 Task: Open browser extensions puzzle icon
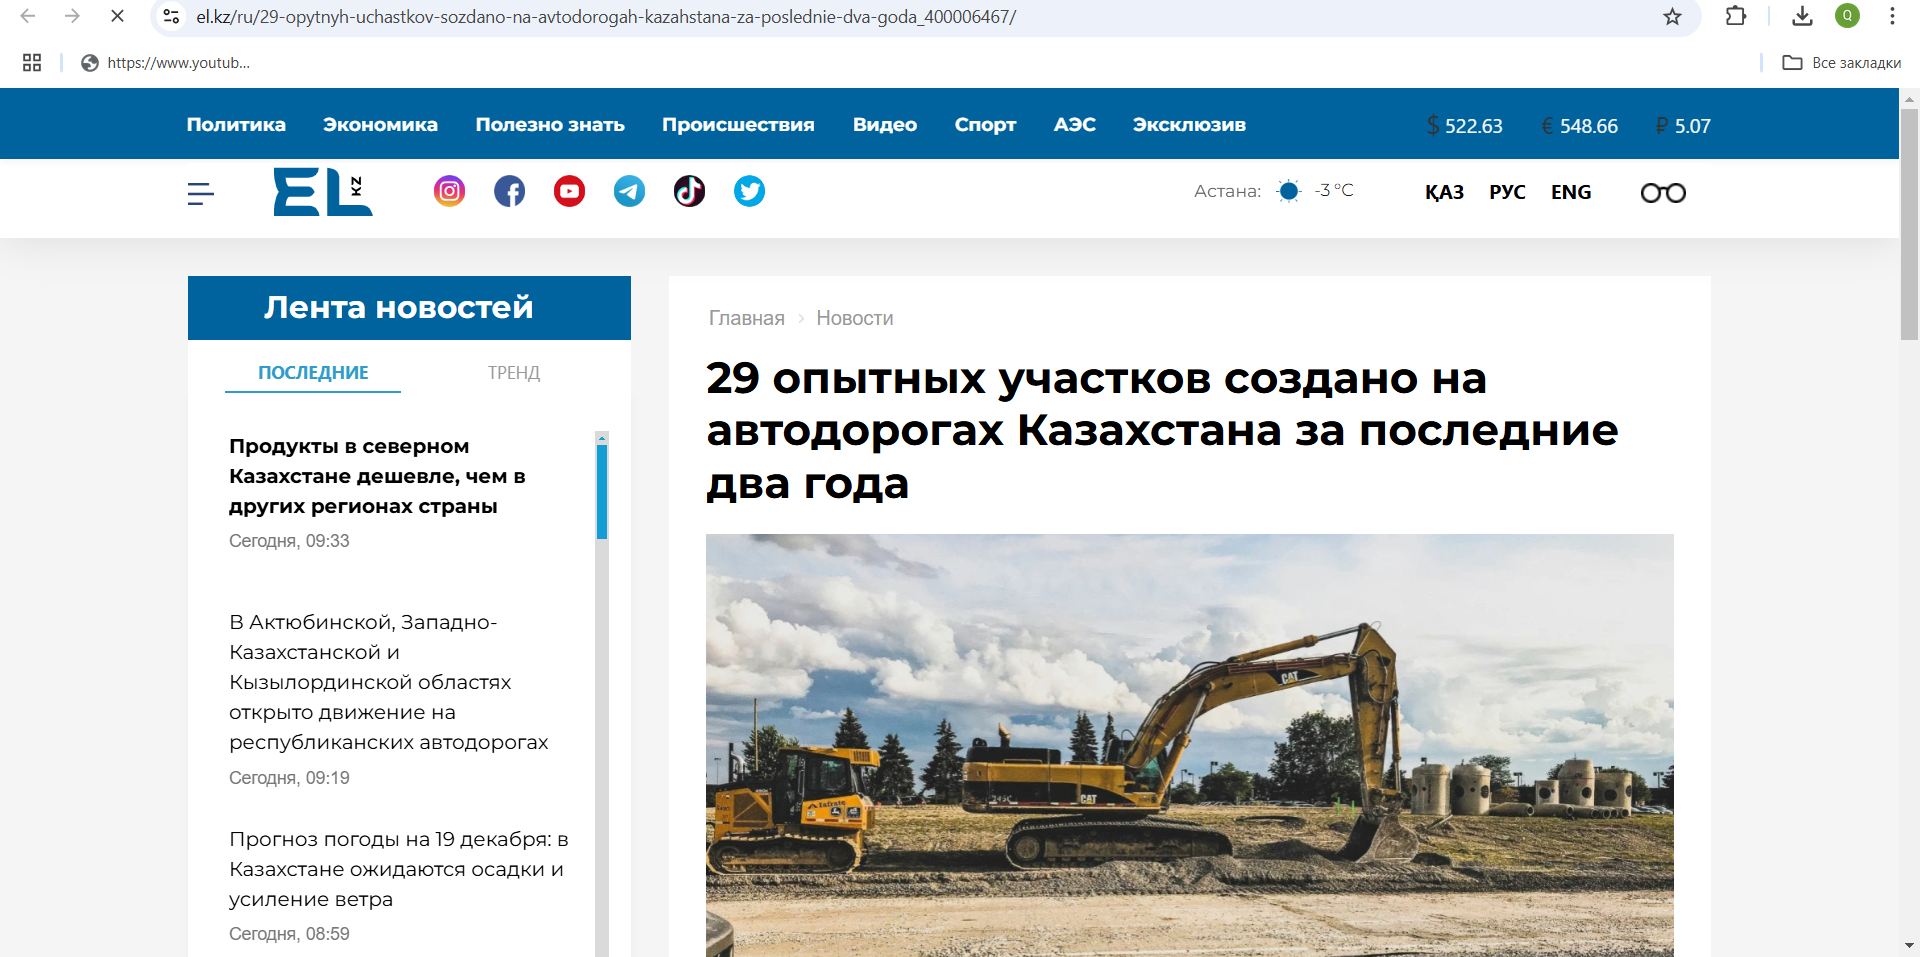click(x=1736, y=16)
